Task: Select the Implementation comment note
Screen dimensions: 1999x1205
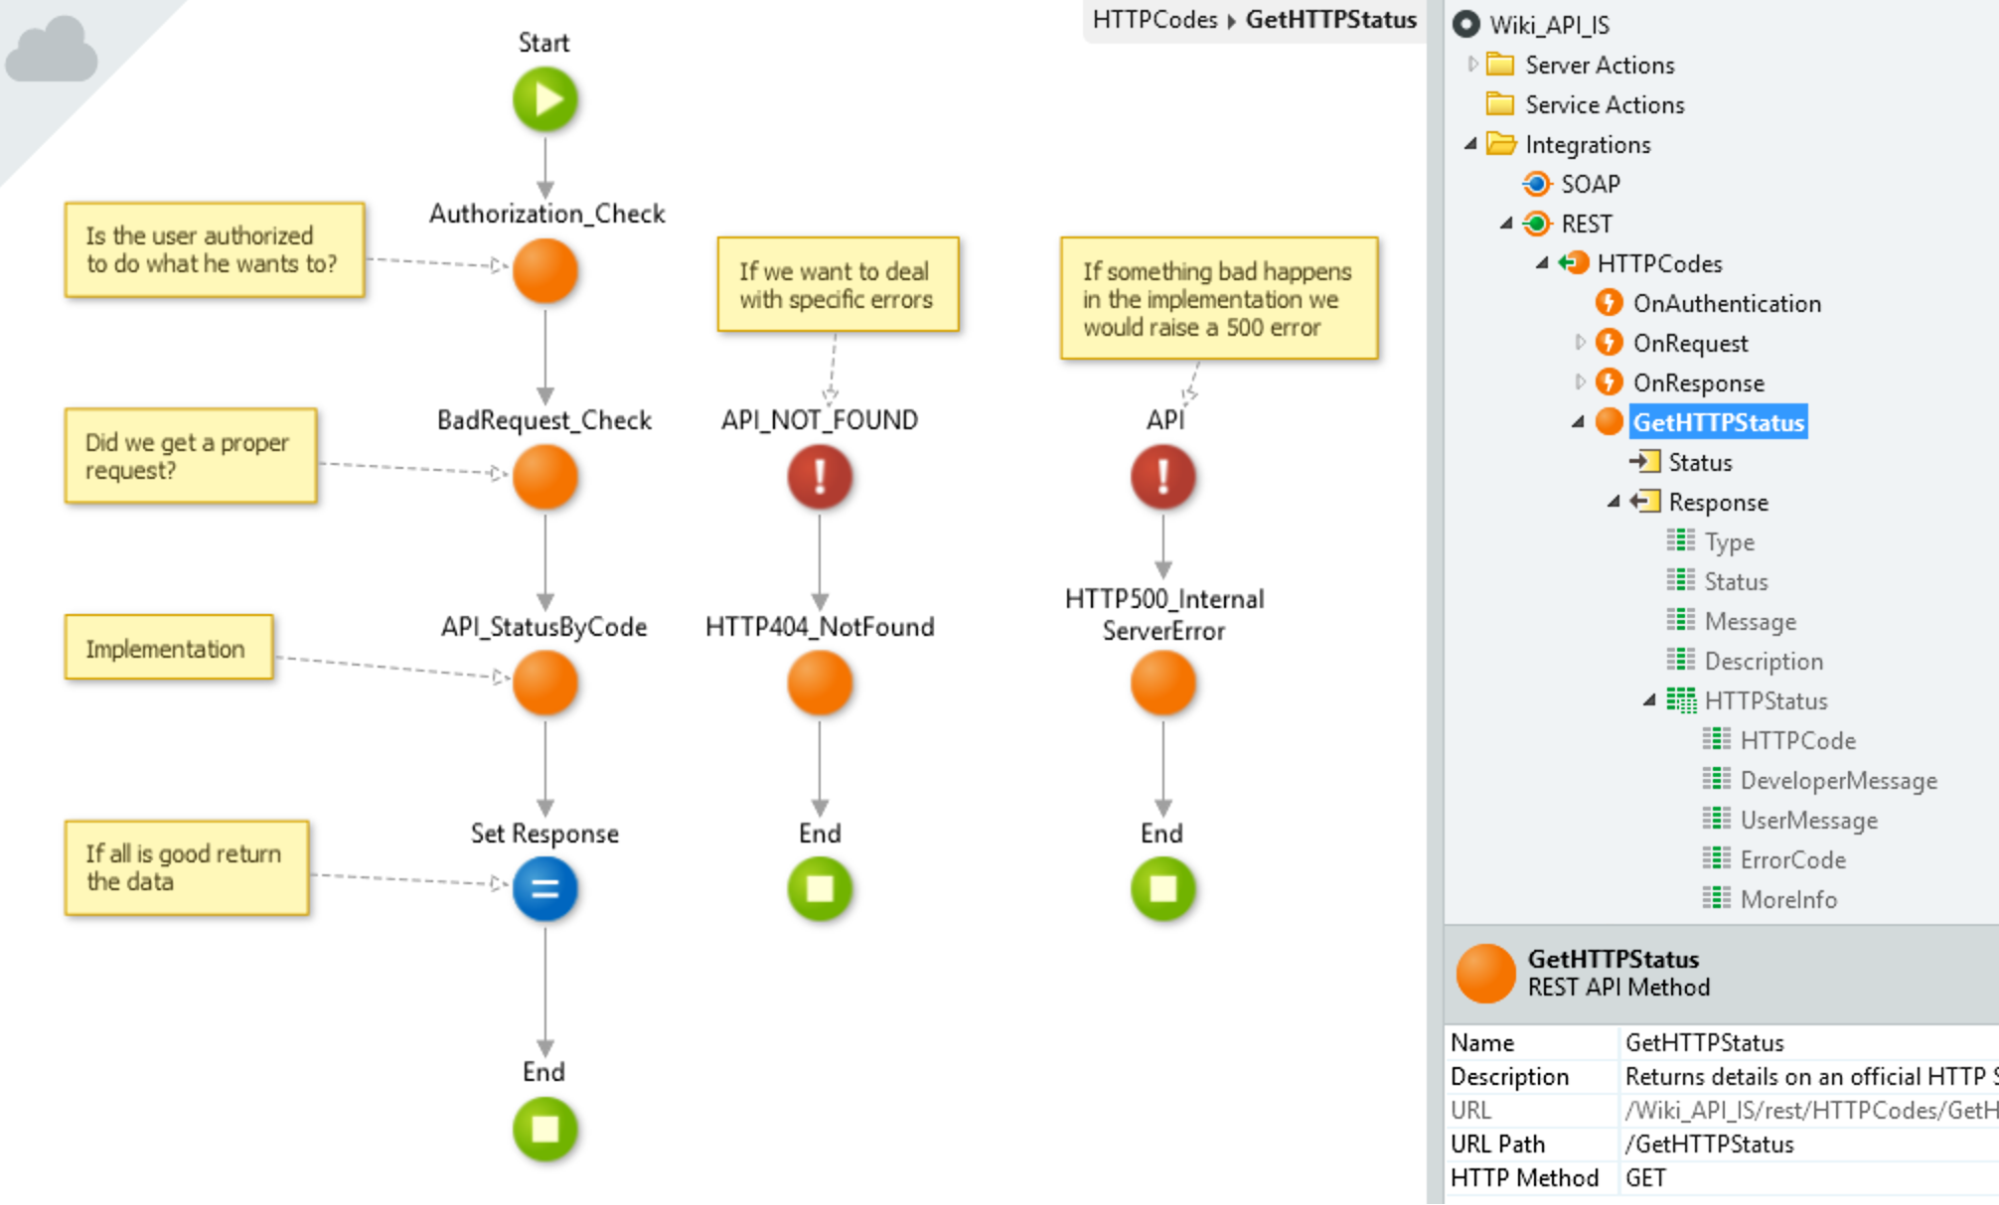Action: pyautogui.click(x=169, y=648)
